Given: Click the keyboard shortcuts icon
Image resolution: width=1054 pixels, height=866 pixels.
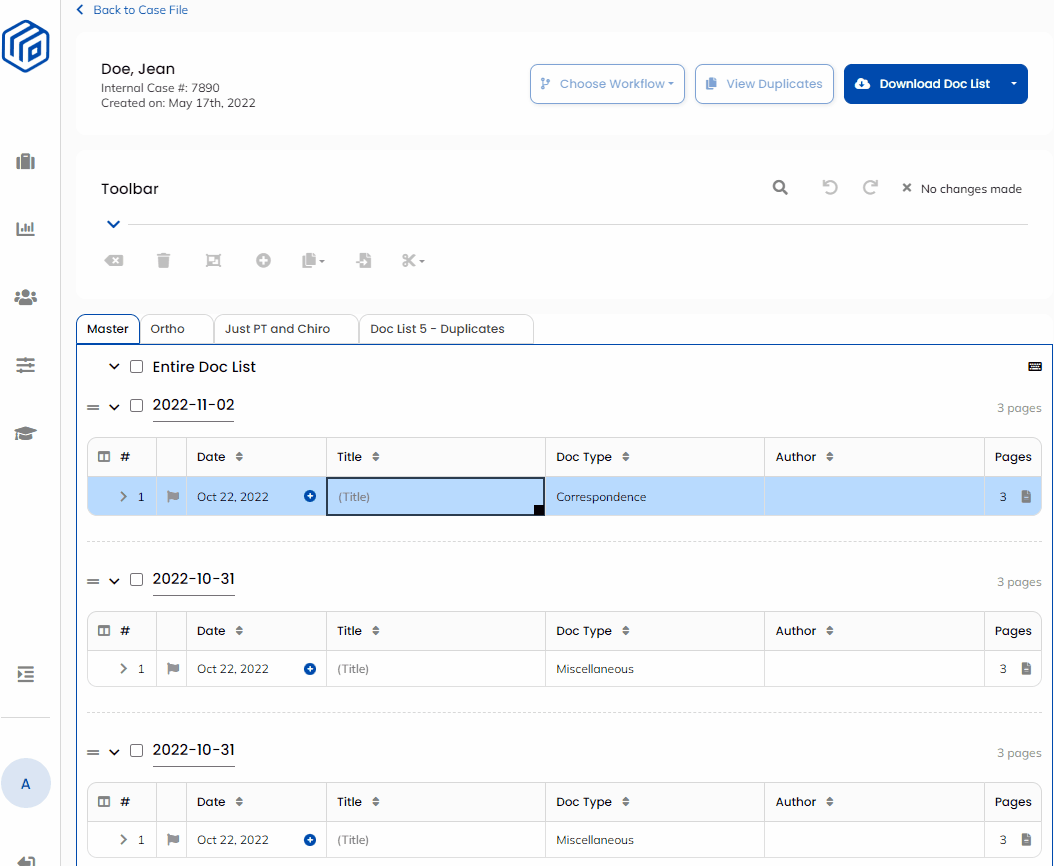Looking at the screenshot, I should point(1034,367).
